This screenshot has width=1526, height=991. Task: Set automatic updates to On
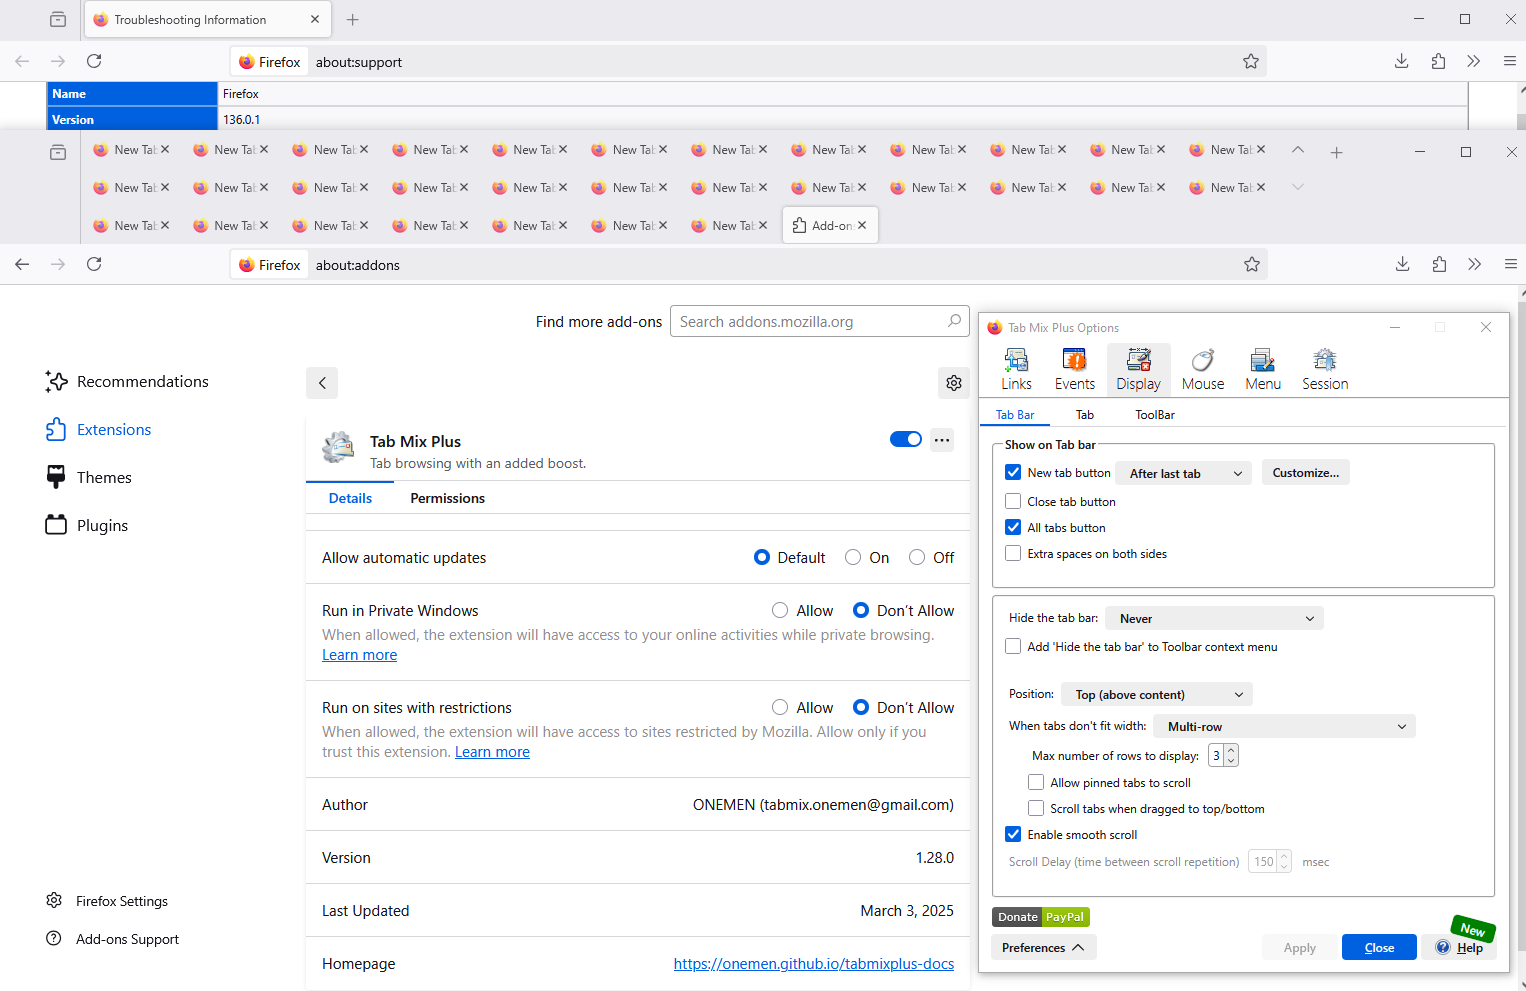tap(853, 558)
